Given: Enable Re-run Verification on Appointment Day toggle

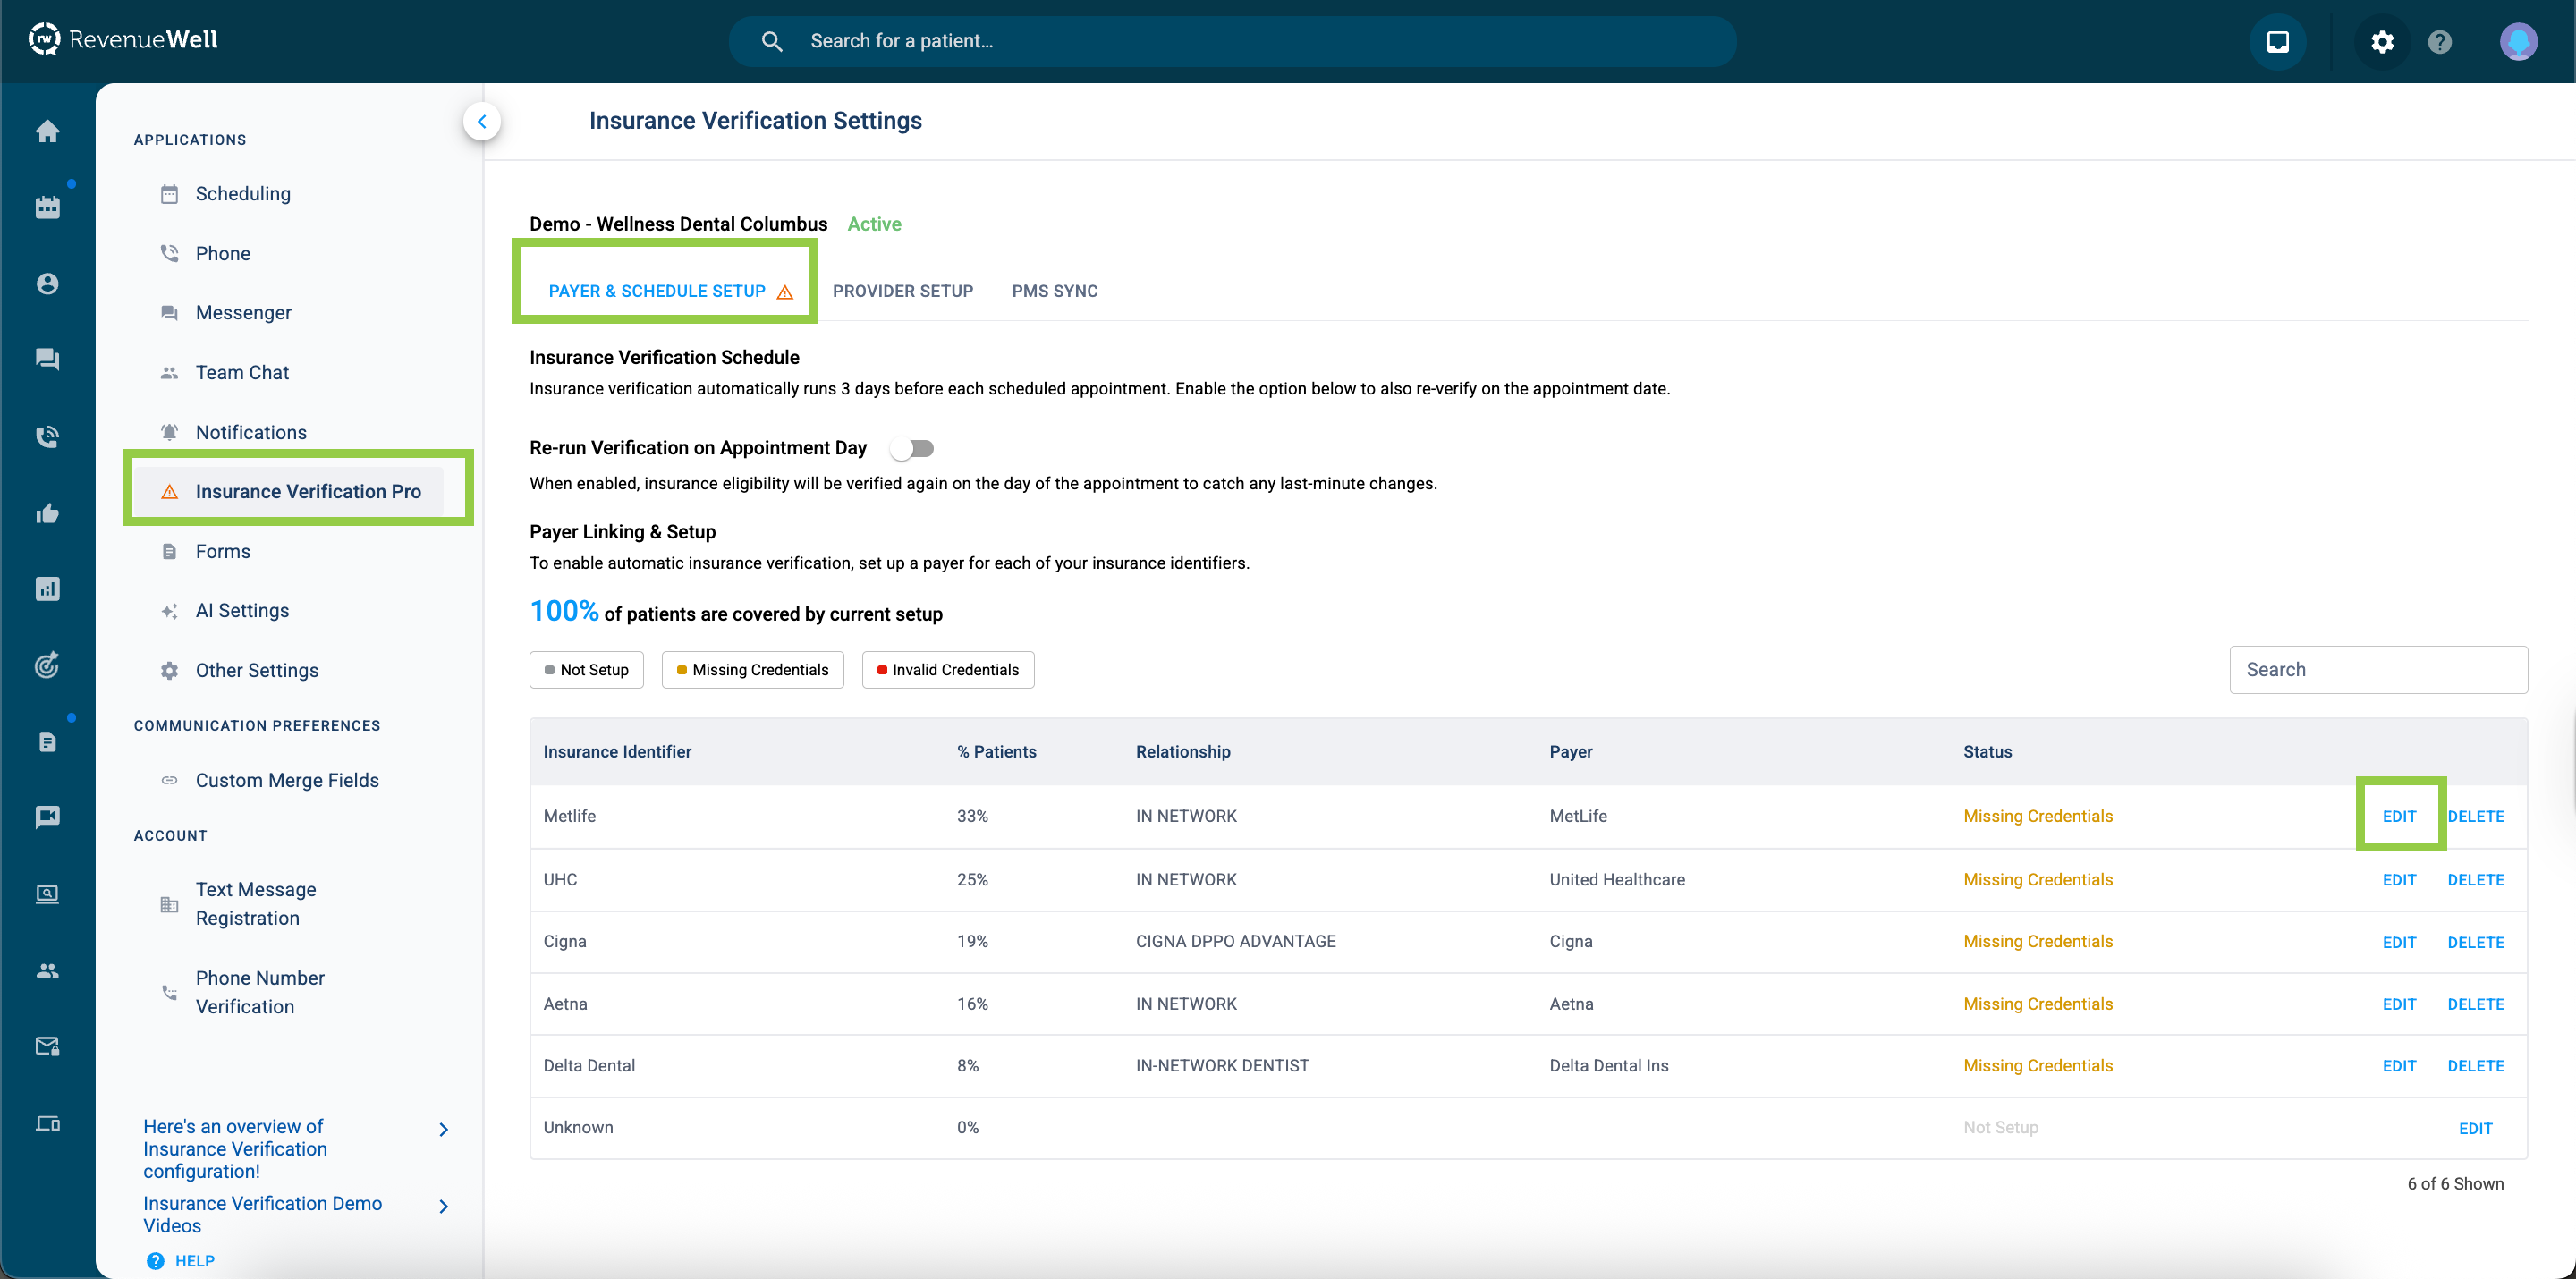Looking at the screenshot, I should [912, 448].
